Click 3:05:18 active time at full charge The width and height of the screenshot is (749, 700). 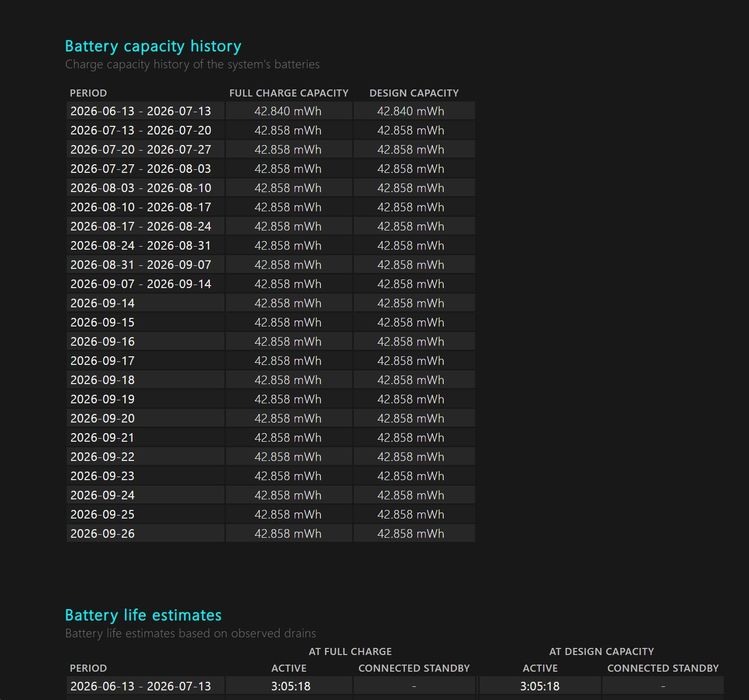(x=290, y=686)
